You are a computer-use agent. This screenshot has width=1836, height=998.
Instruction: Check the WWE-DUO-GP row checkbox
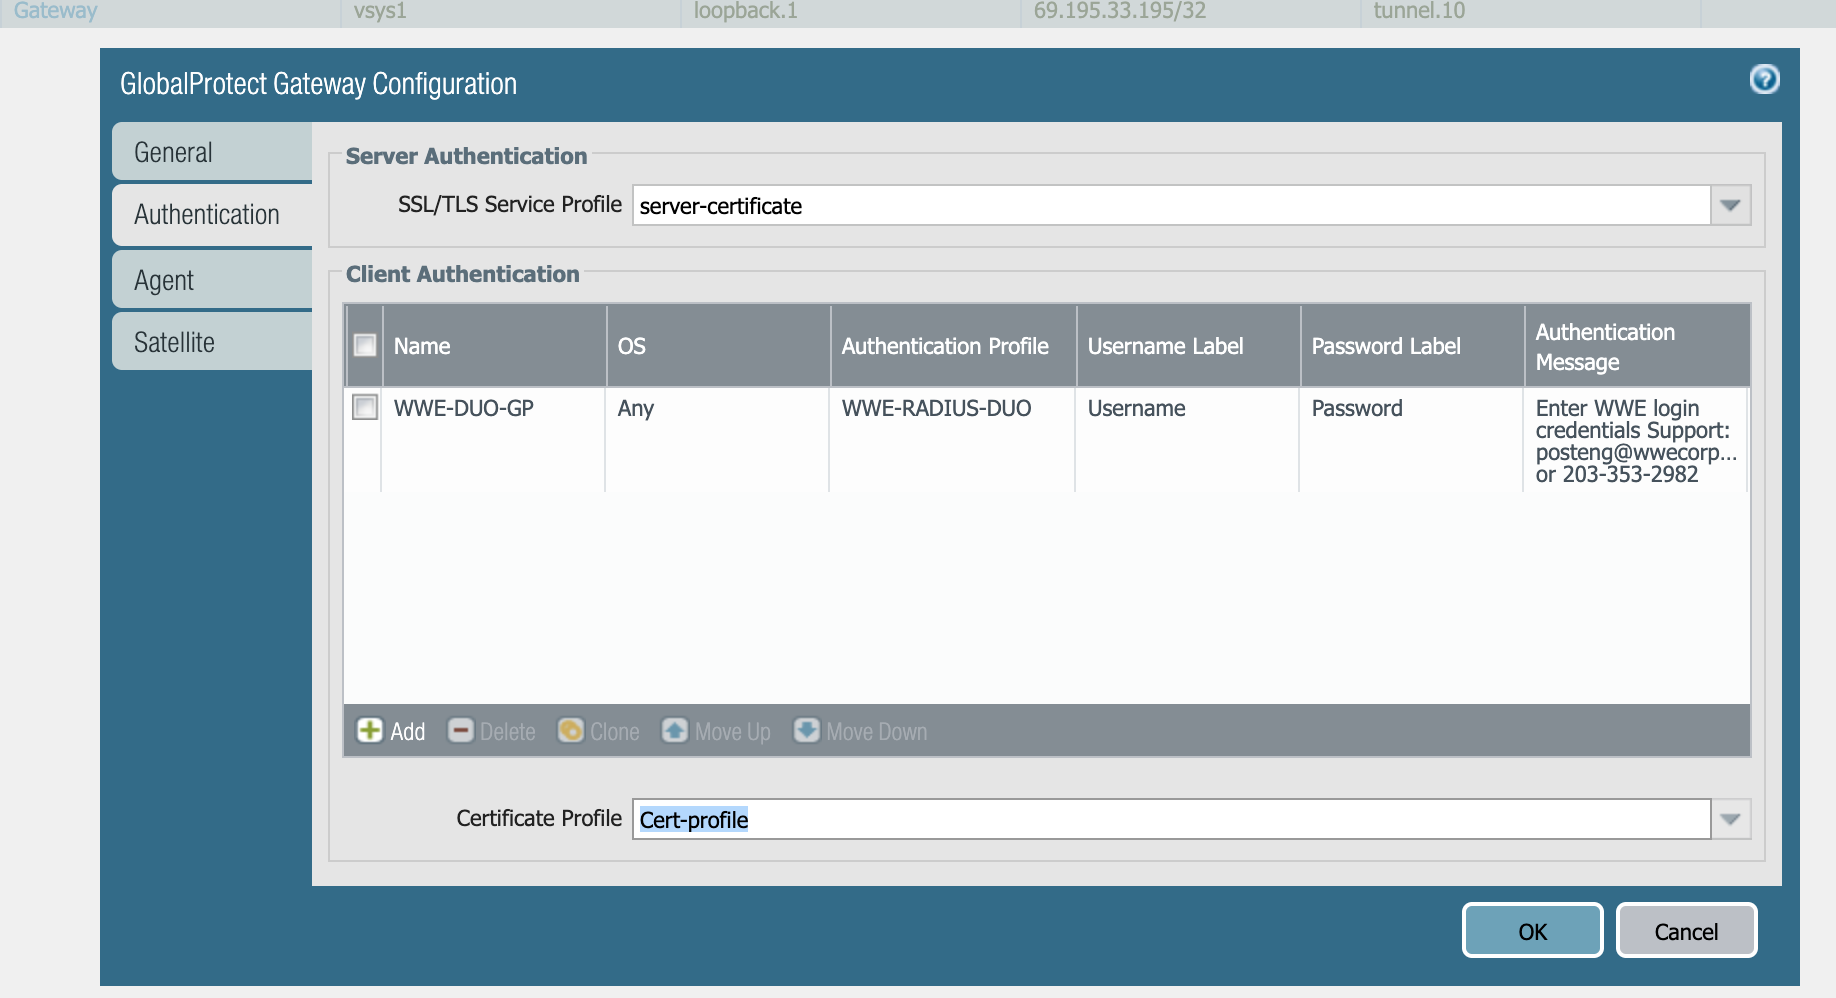(x=365, y=407)
